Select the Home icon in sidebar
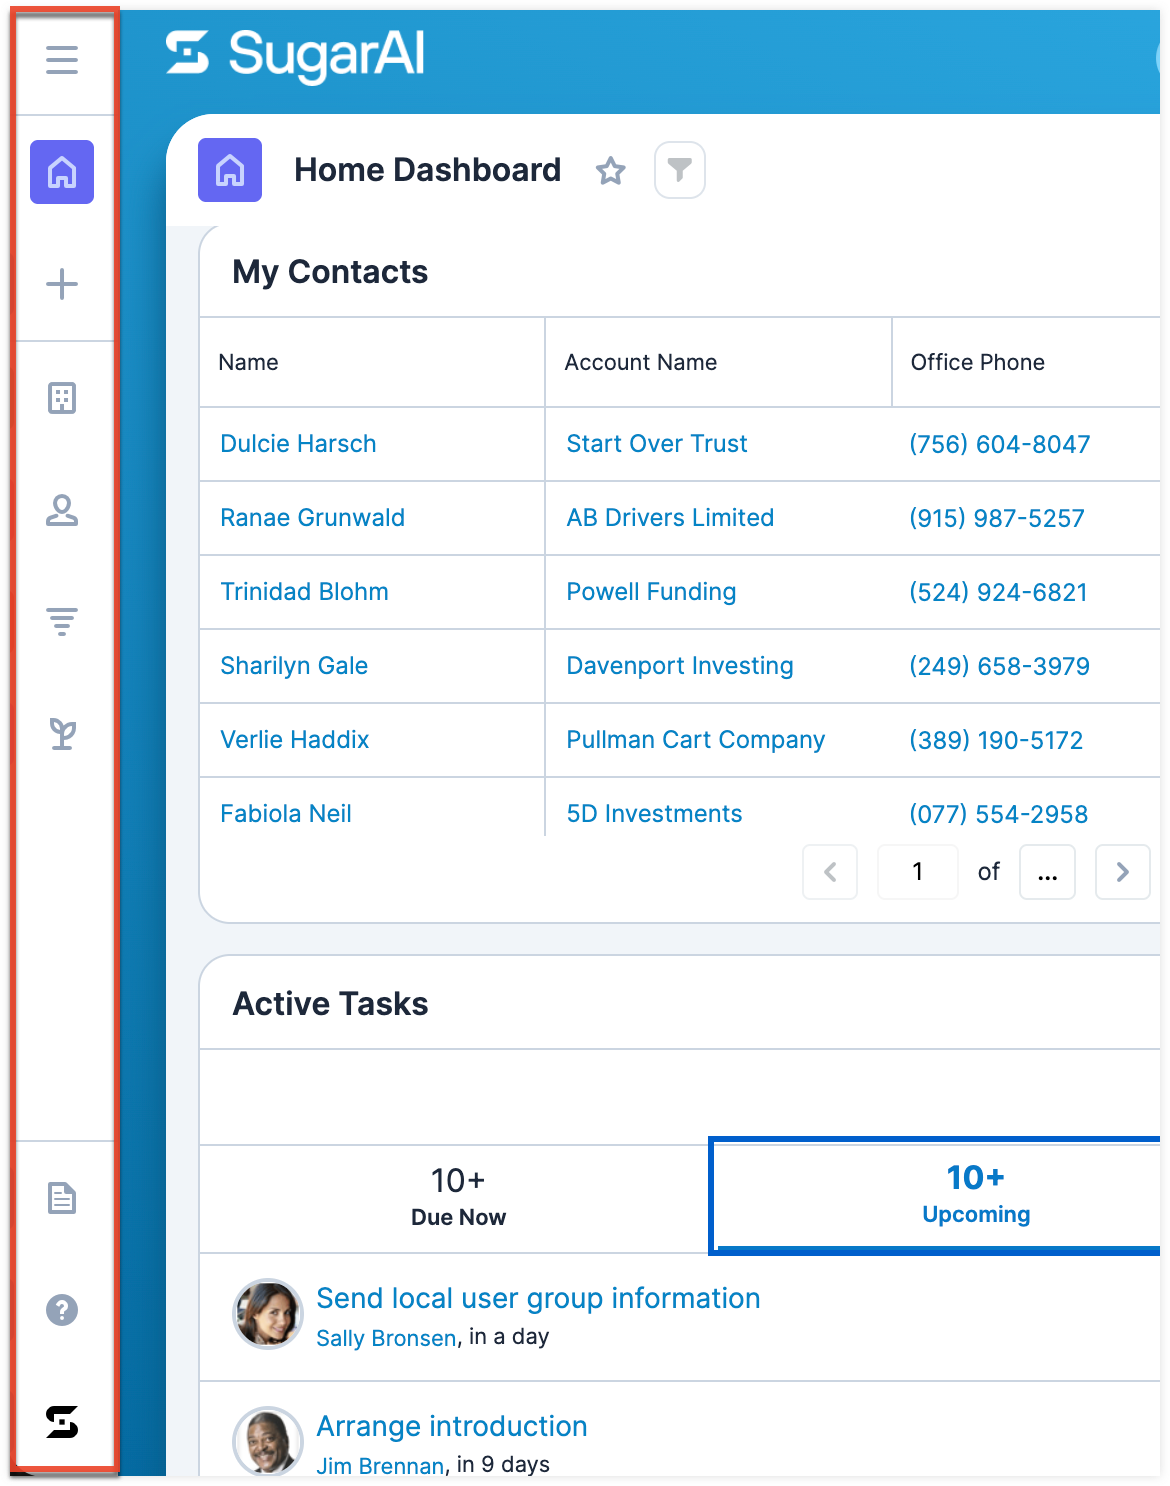The image size is (1170, 1486). point(62,172)
